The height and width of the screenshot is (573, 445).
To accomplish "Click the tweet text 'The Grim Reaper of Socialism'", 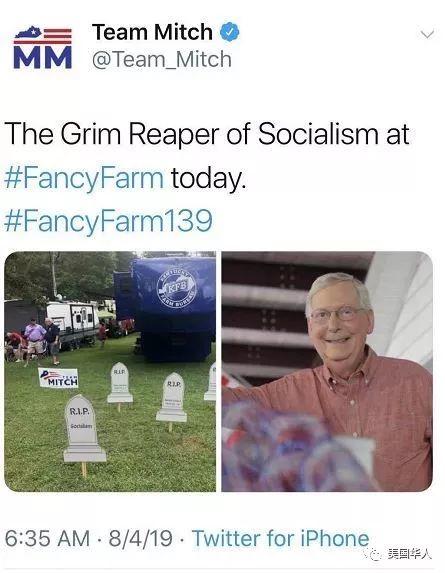I will 191,134.
